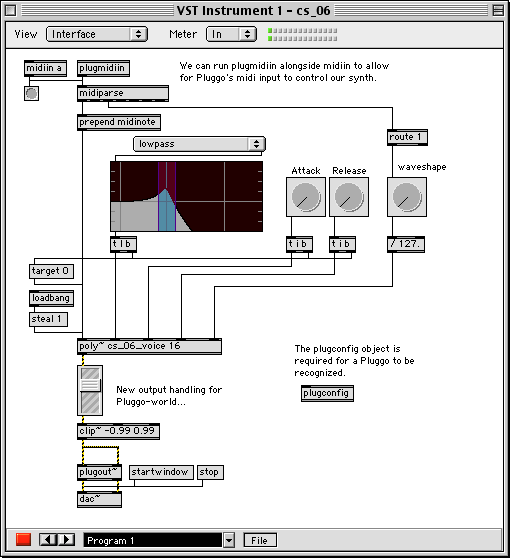Open the lowpass filter type menu
The width and height of the screenshot is (510, 558).
(199, 144)
